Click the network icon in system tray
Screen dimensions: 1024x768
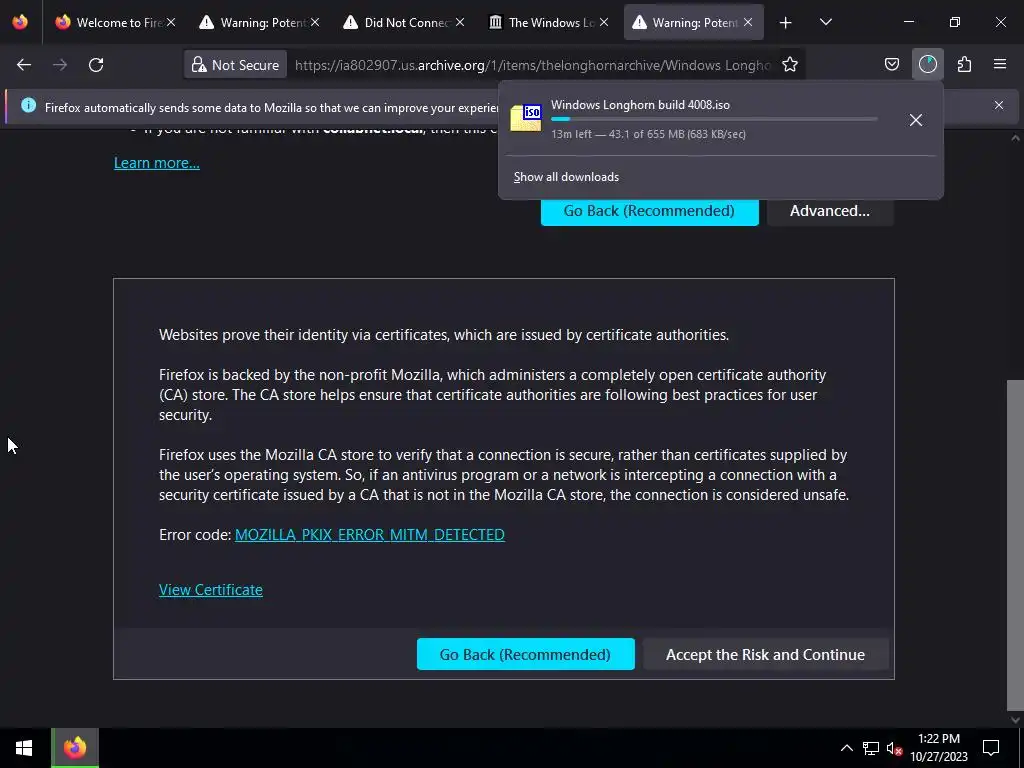[871, 748]
